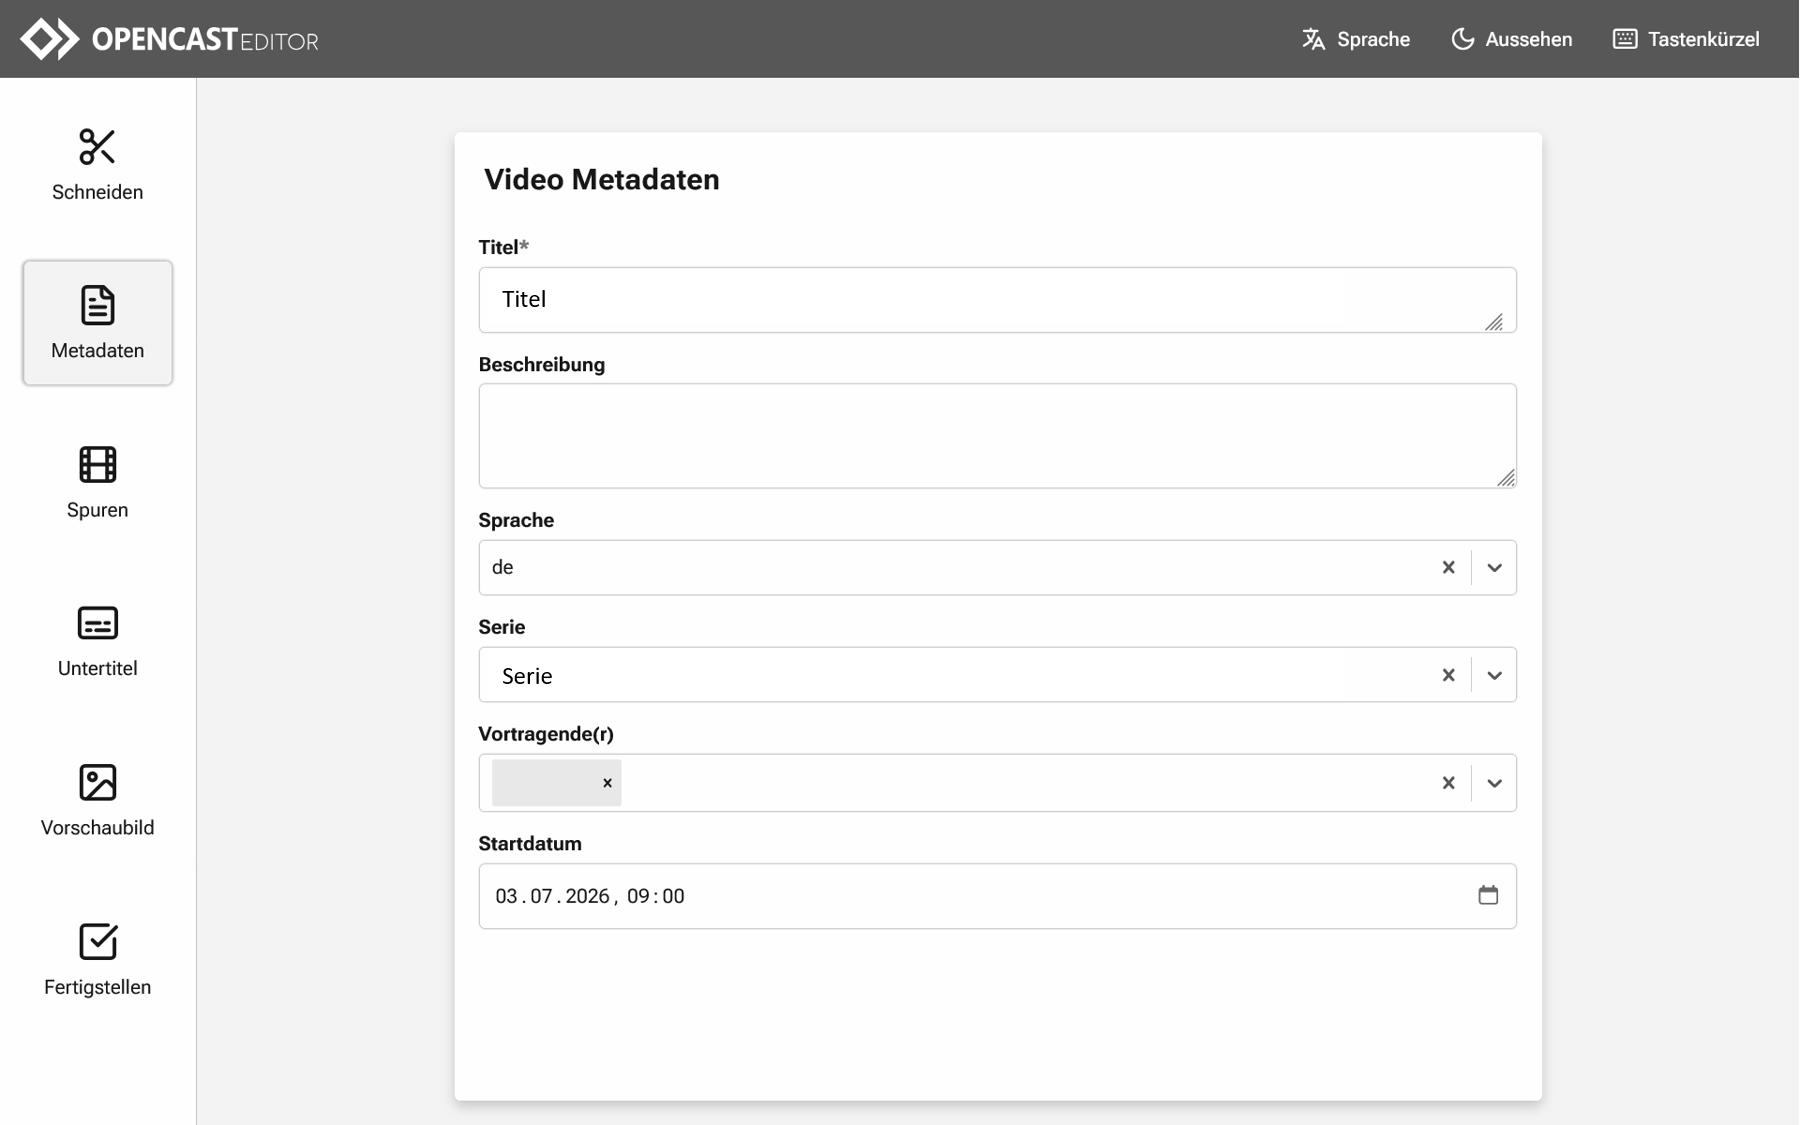
Task: Select the day value in Startdatum
Action: (x=506, y=896)
